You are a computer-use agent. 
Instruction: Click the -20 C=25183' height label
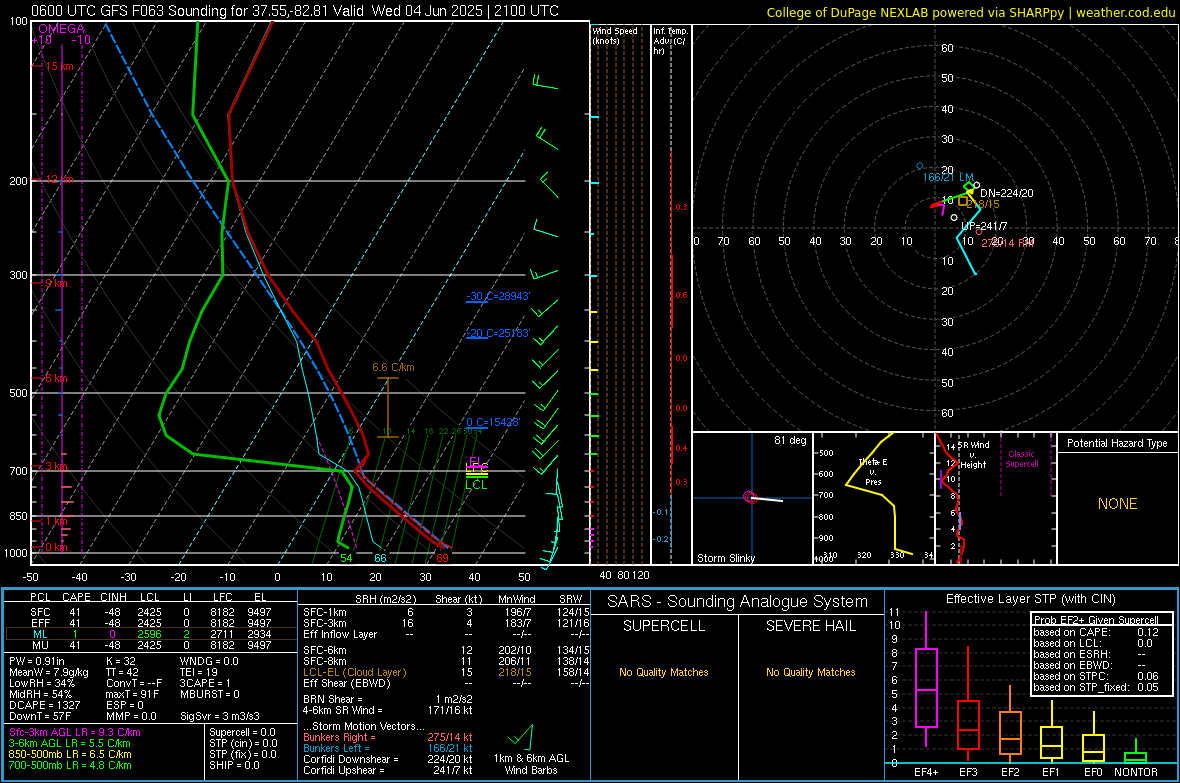(498, 333)
